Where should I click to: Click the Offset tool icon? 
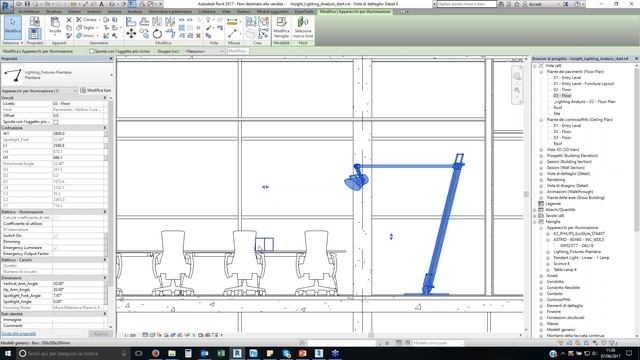(x=144, y=21)
